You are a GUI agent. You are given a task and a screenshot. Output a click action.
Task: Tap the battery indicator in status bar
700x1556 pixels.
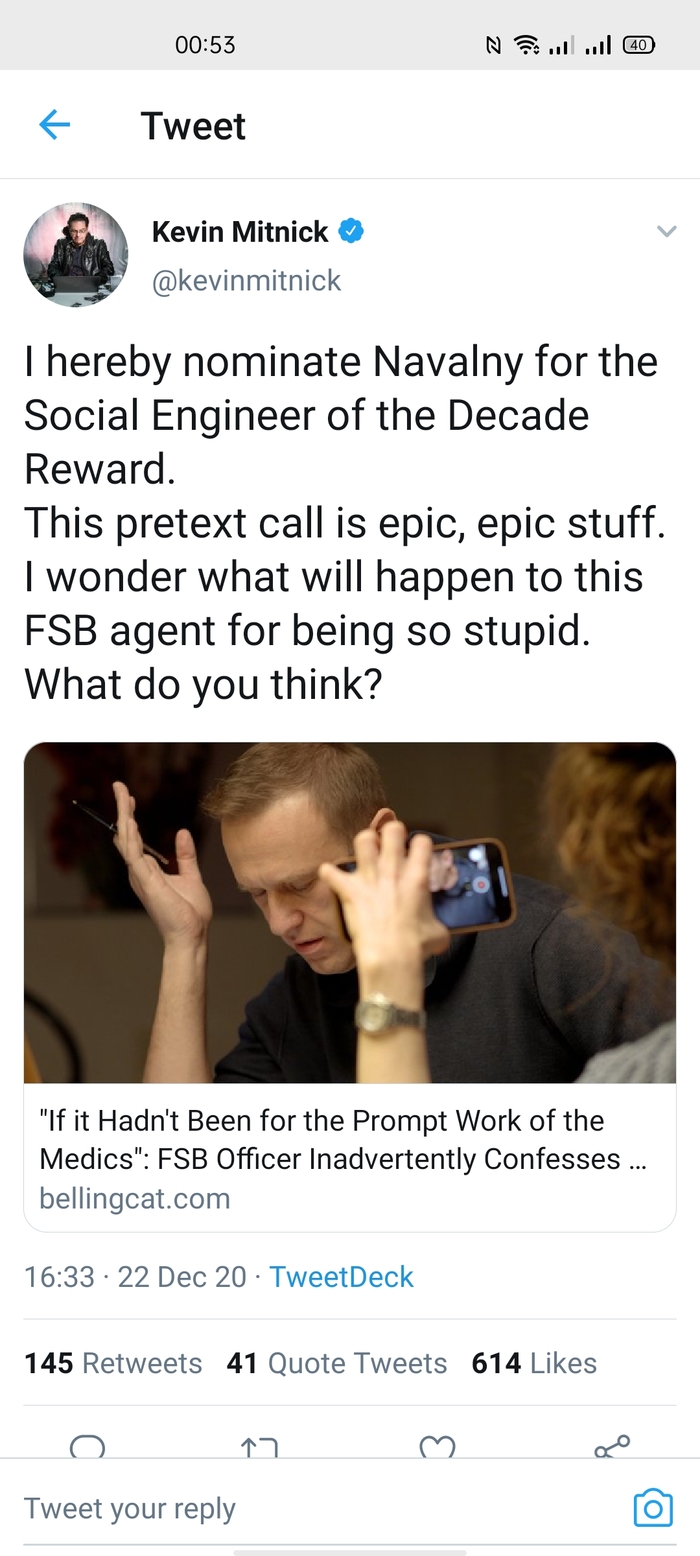tap(639, 44)
